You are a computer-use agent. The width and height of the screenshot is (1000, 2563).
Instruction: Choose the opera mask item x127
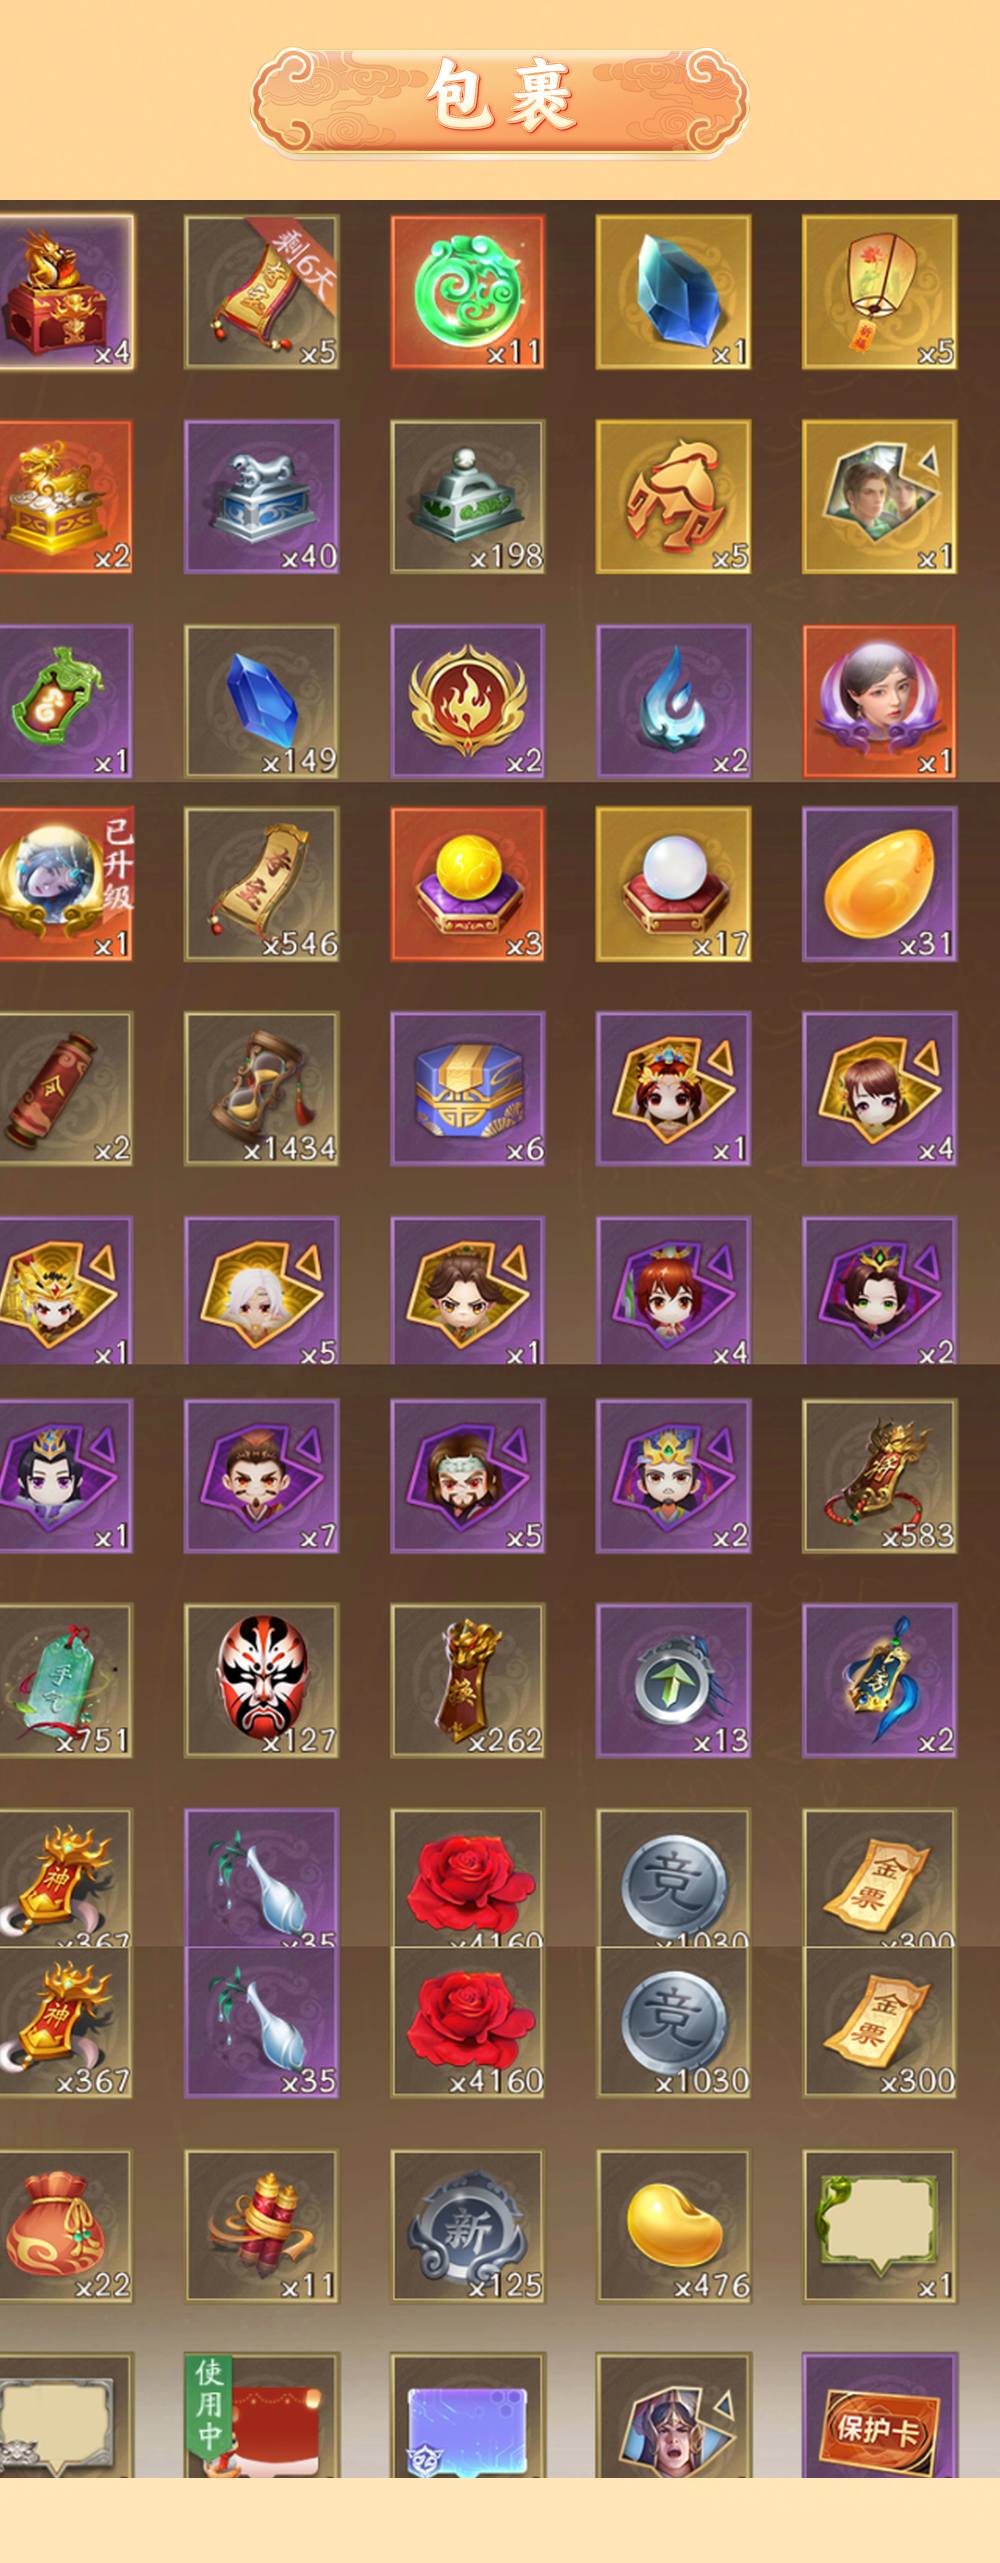(261, 1681)
